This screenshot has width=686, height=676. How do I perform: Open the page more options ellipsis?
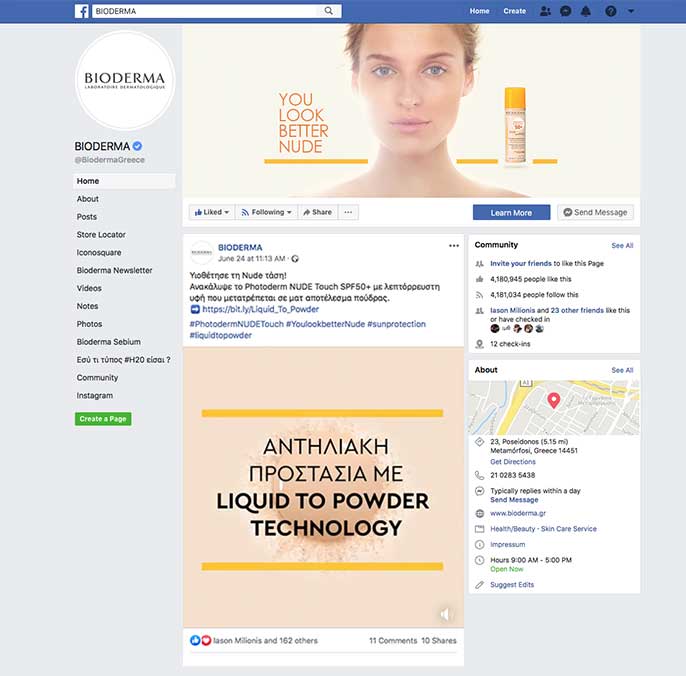pos(348,212)
